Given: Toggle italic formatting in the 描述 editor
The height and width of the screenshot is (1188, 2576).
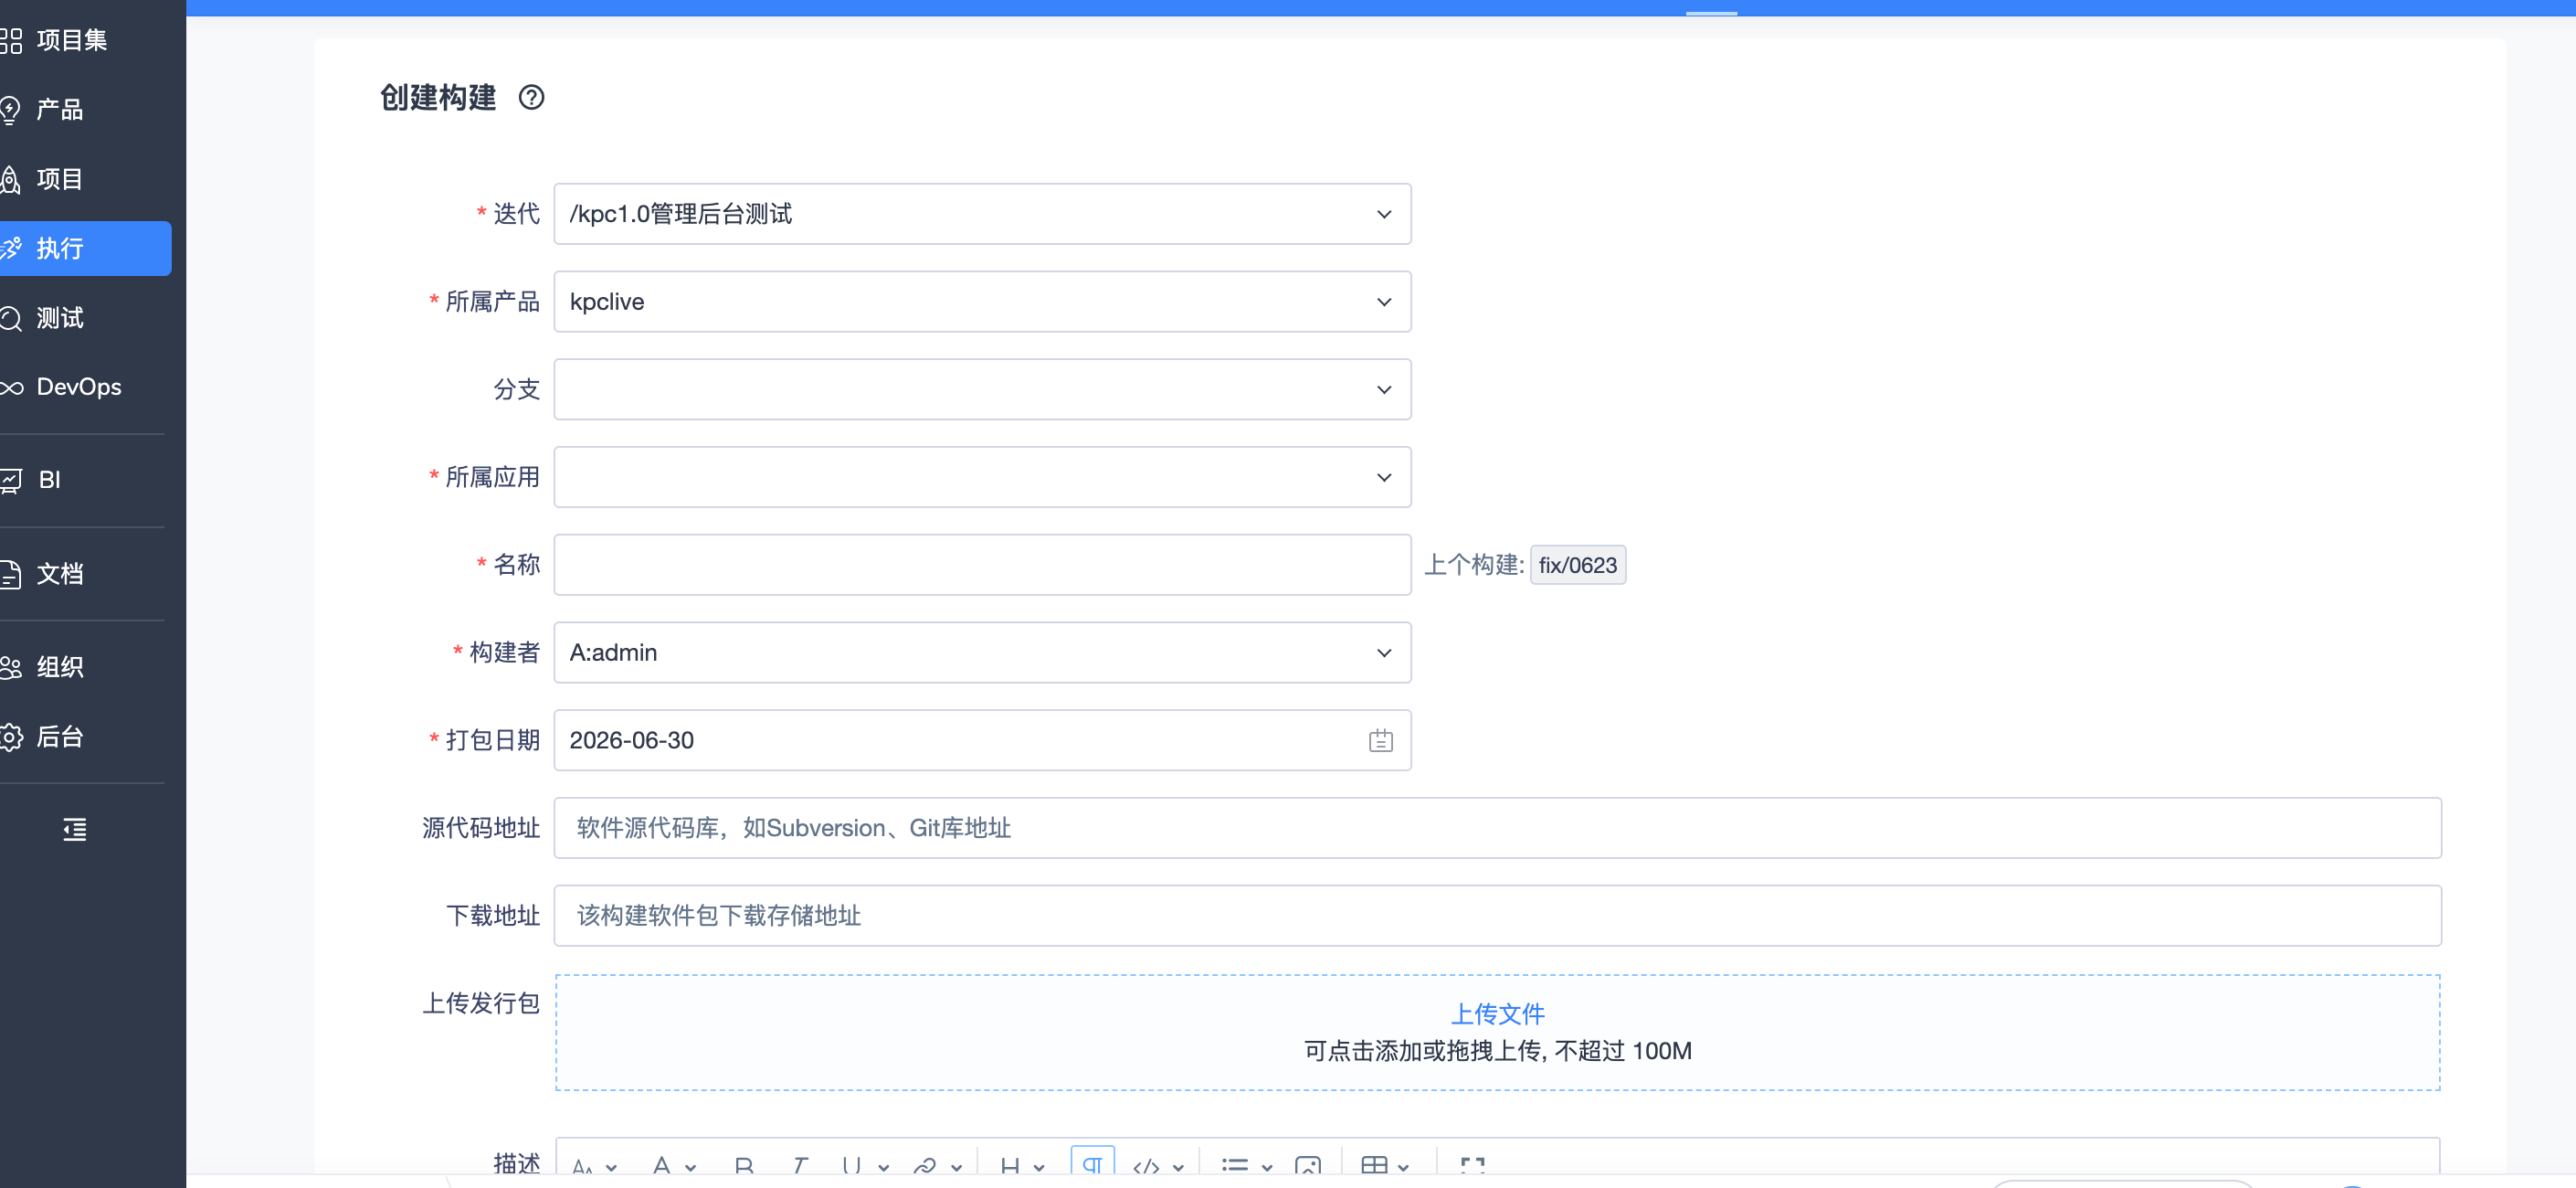Looking at the screenshot, I should tap(799, 1166).
